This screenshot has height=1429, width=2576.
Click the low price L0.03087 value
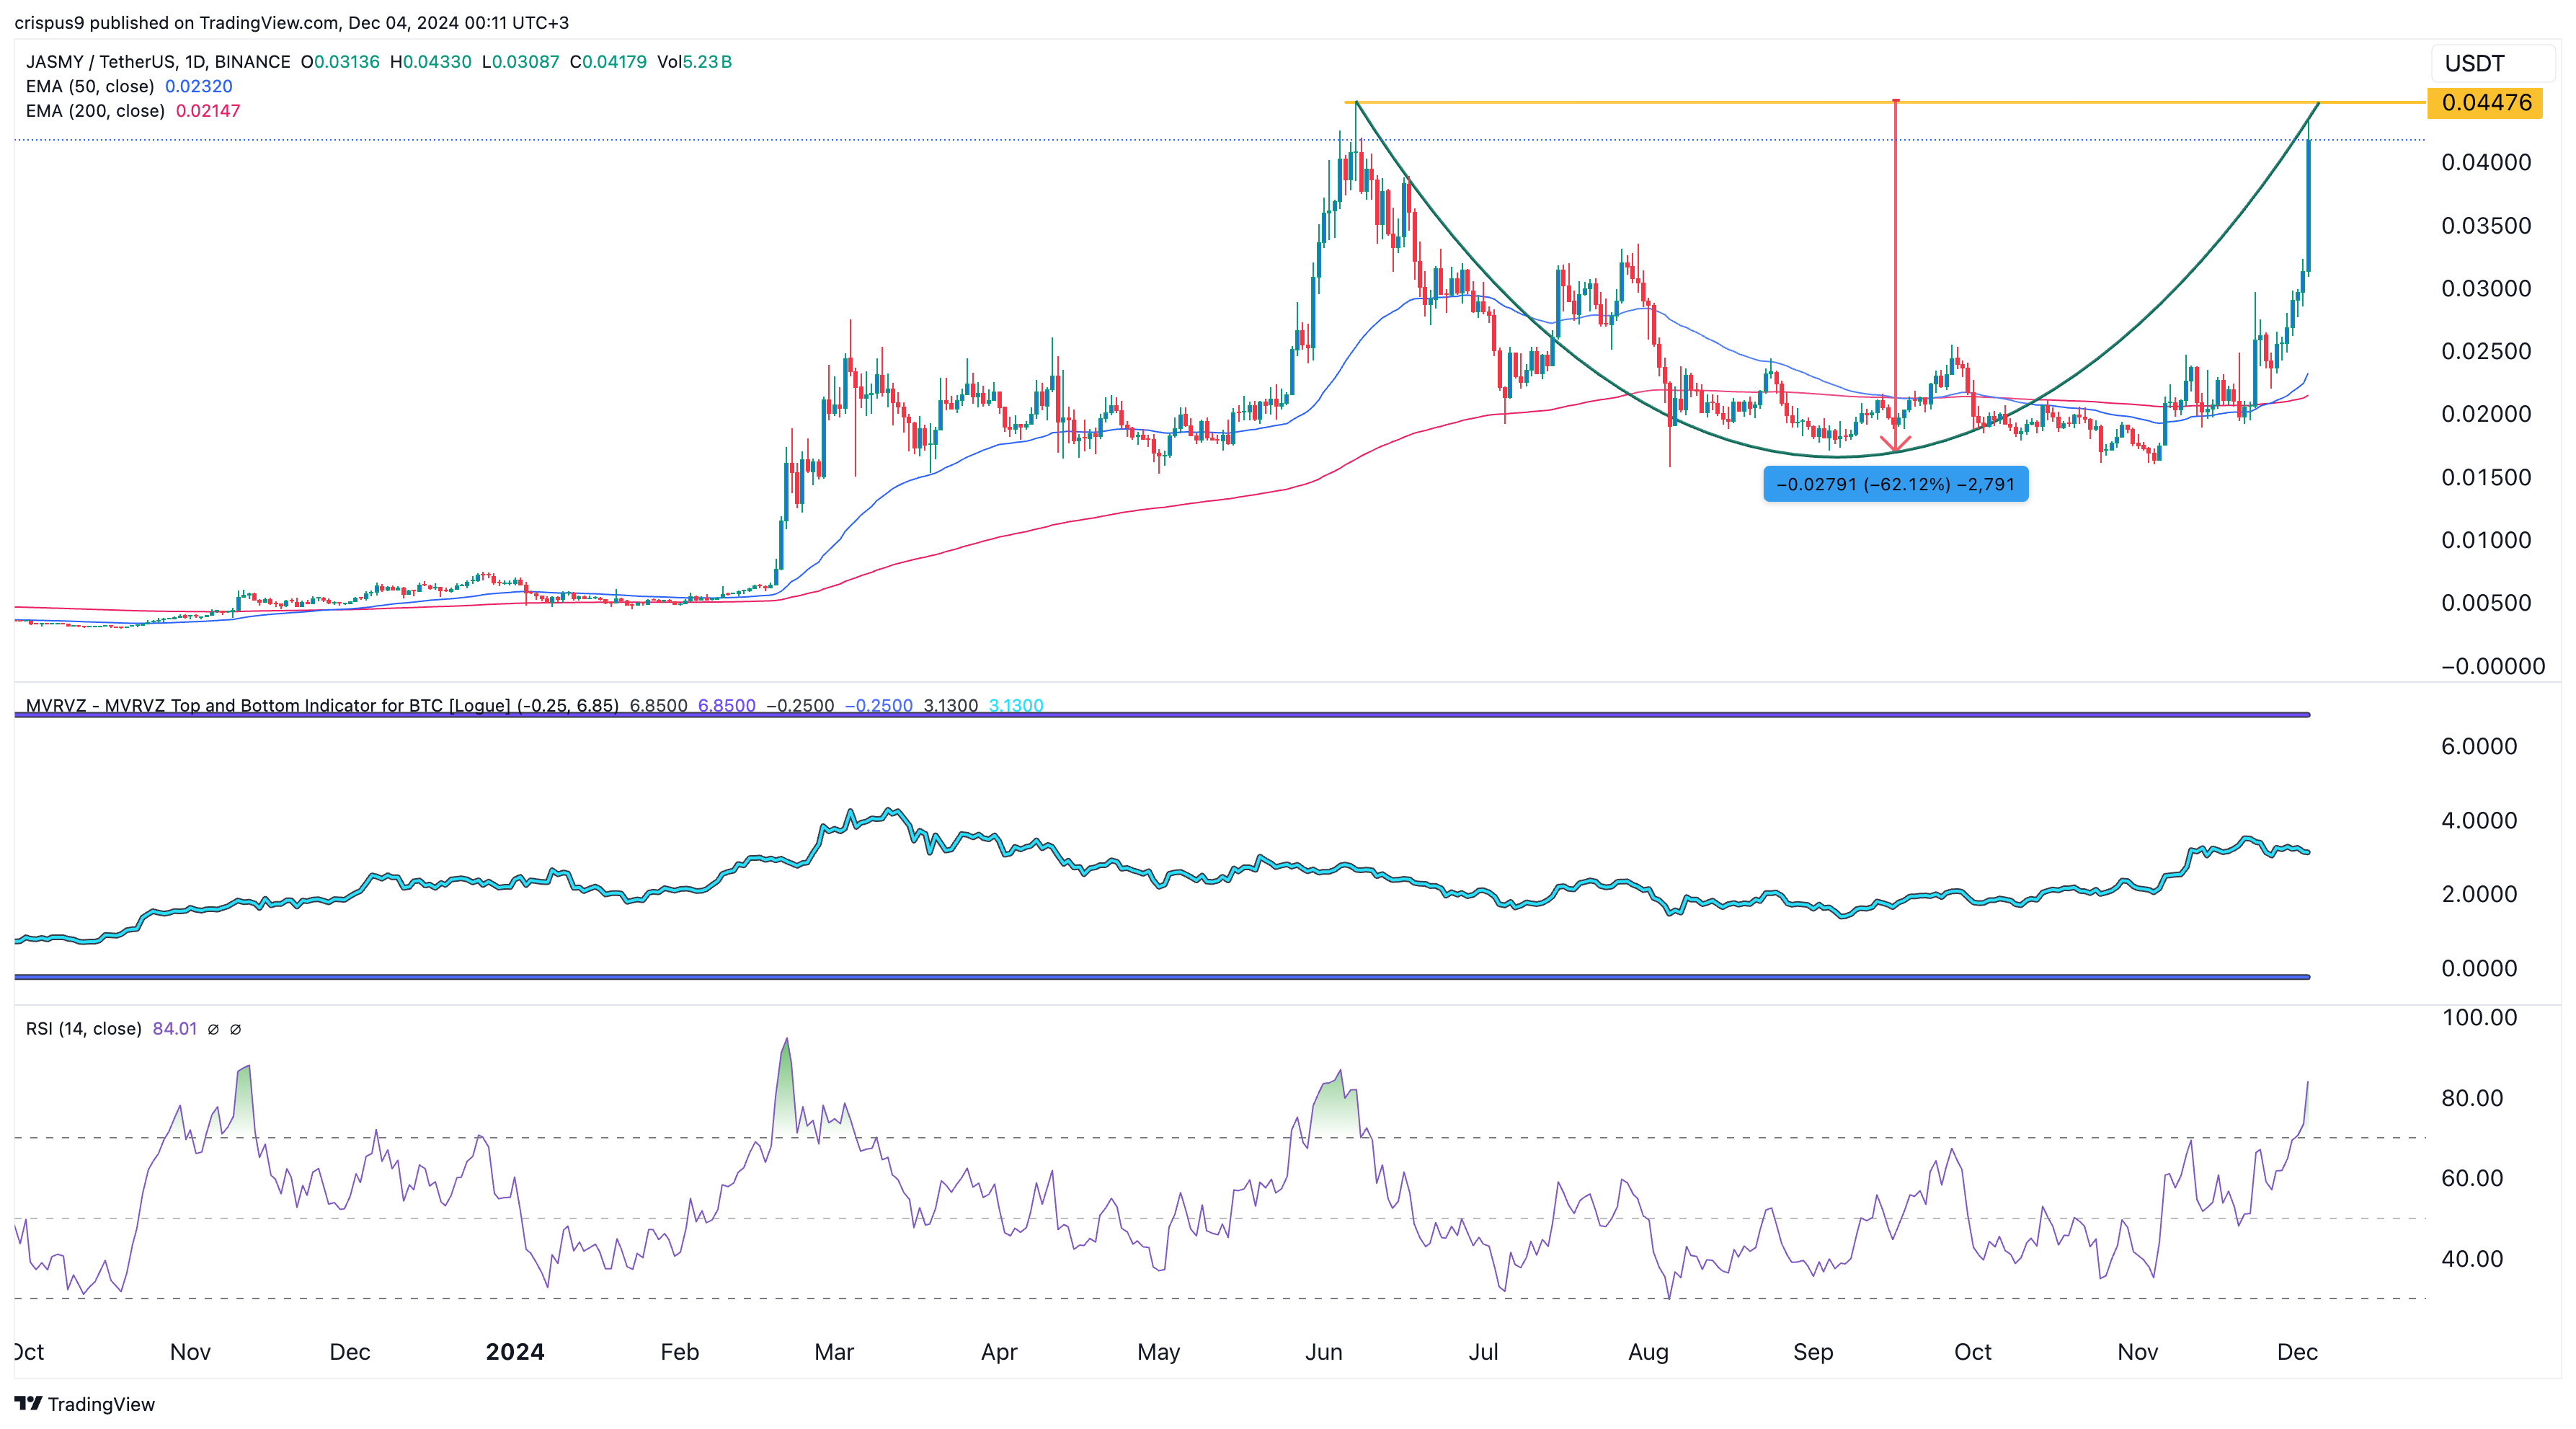[x=520, y=62]
